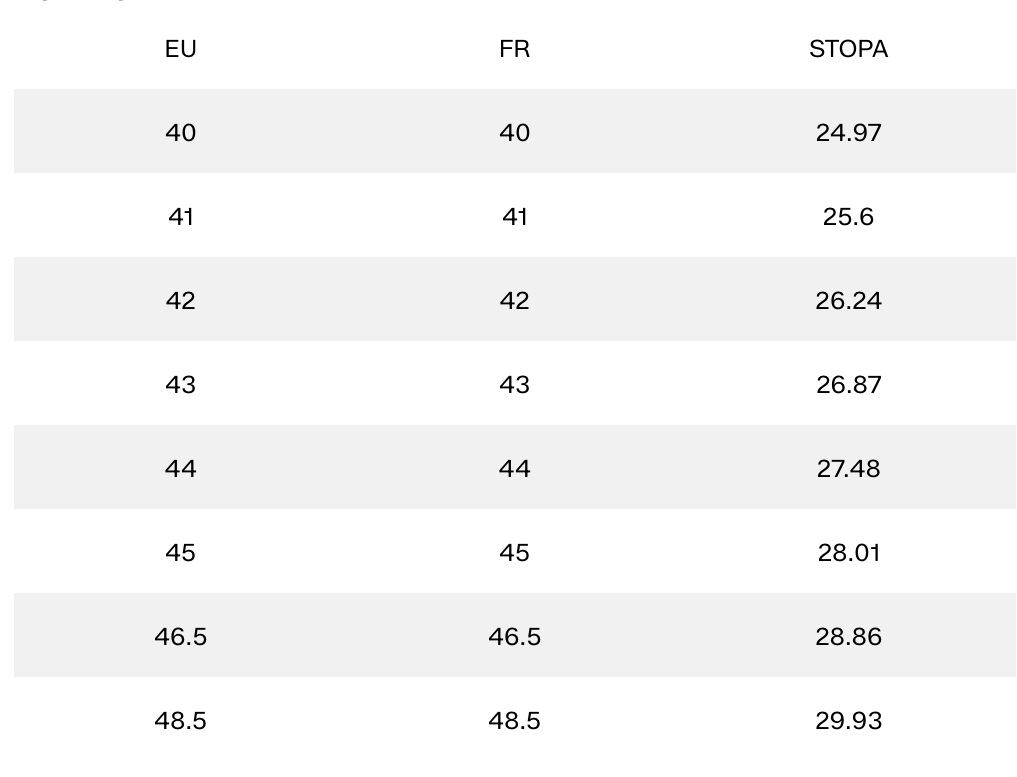Select FR size 48.5 cell
The height and width of the screenshot is (777, 1017).
[514, 720]
